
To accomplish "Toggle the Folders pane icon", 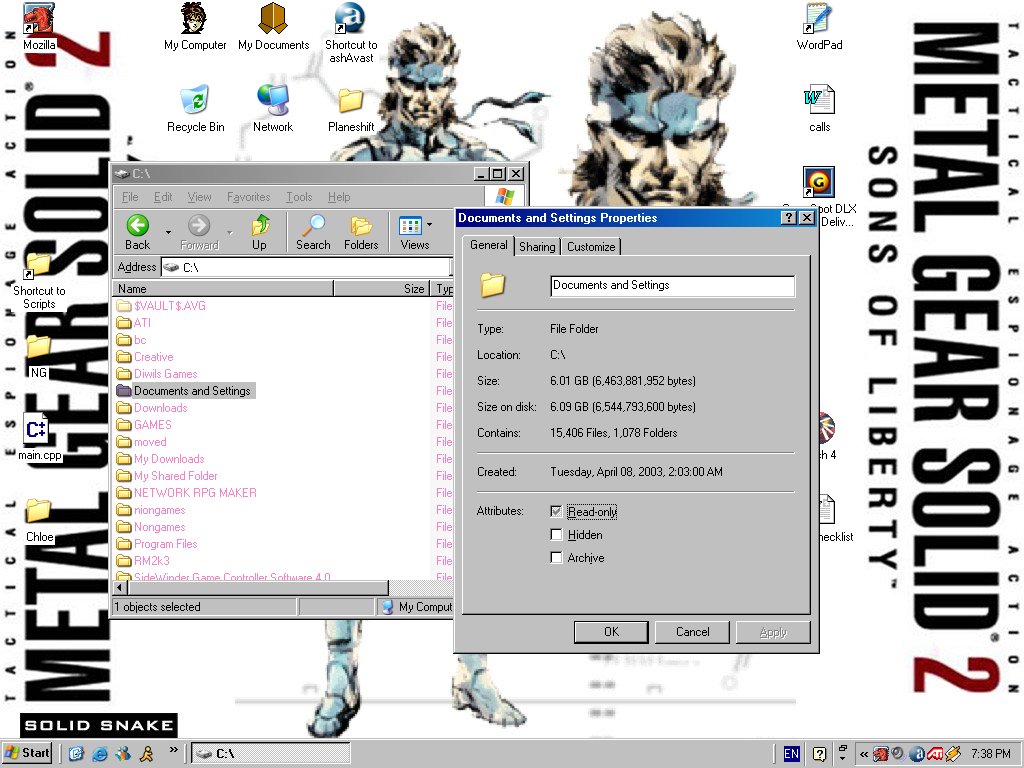I will coord(361,225).
